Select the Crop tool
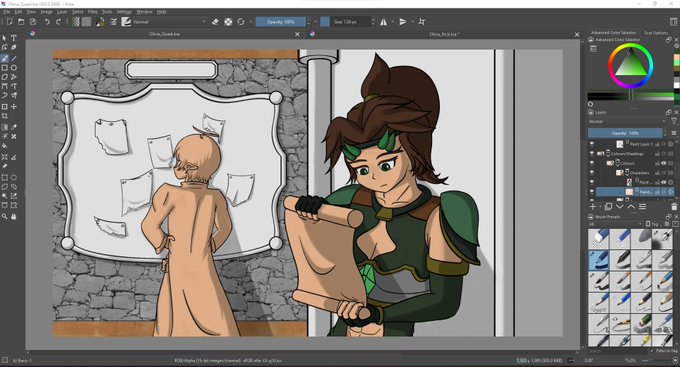Image resolution: width=680 pixels, height=367 pixels. [4, 116]
